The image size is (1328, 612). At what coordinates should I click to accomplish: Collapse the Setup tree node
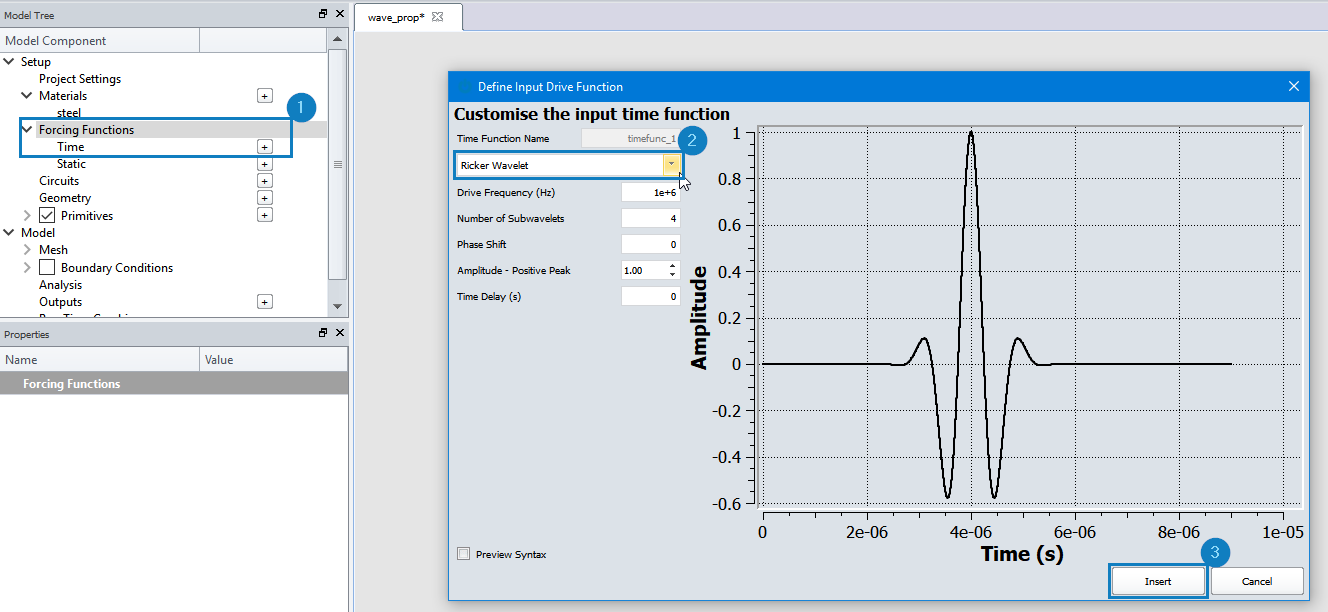point(10,62)
